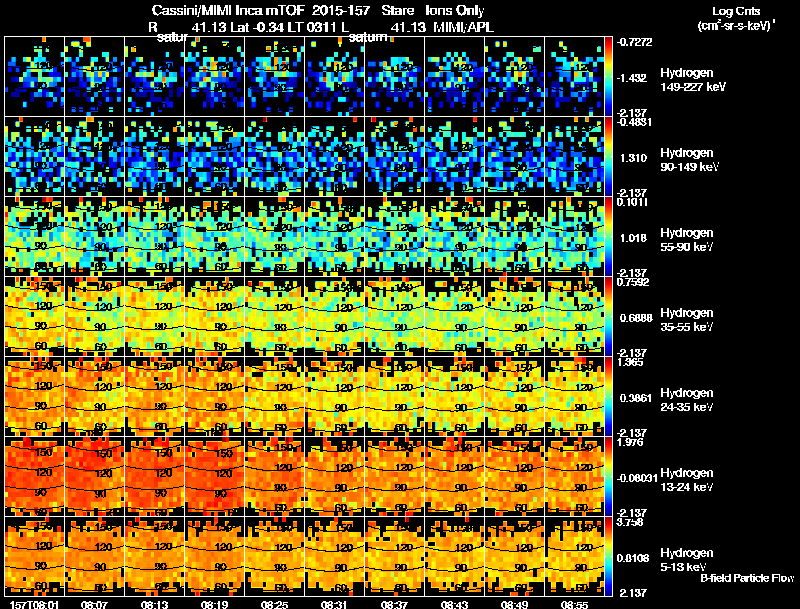Click the 'Hydrogen 24-35 keV' row label
Viewport: 800px width, 609px height.
tap(687, 400)
